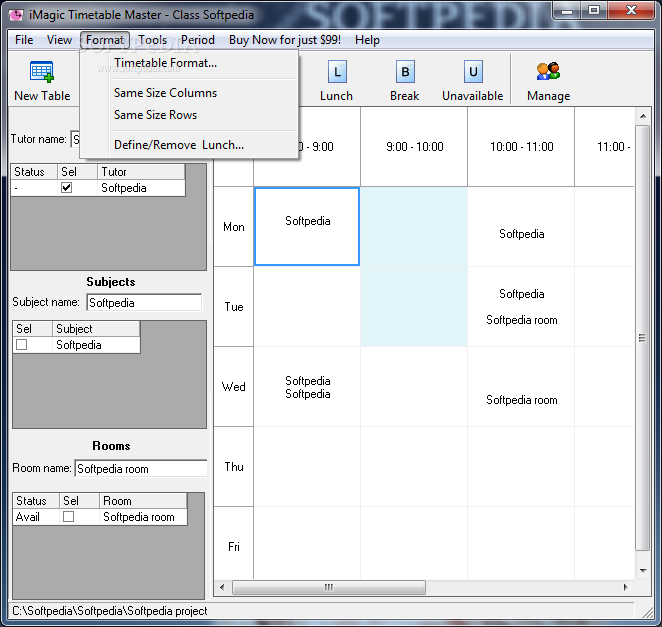Check the Softpedia room checkbox
The image size is (662, 627).
point(68,516)
